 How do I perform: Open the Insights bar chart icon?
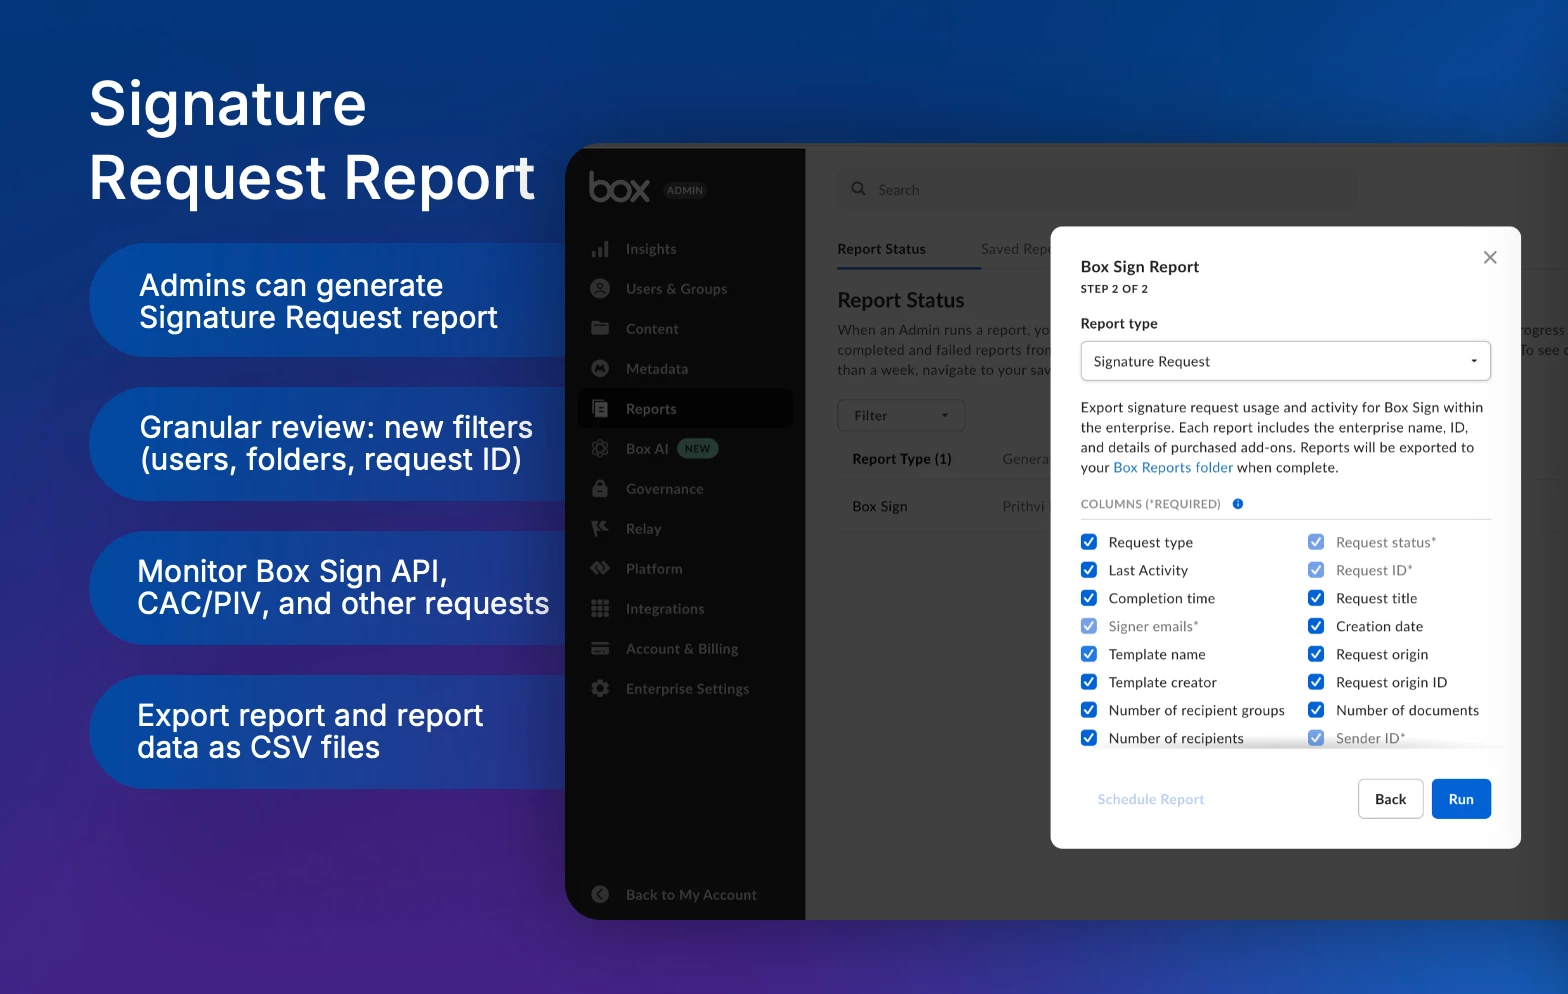pos(600,249)
